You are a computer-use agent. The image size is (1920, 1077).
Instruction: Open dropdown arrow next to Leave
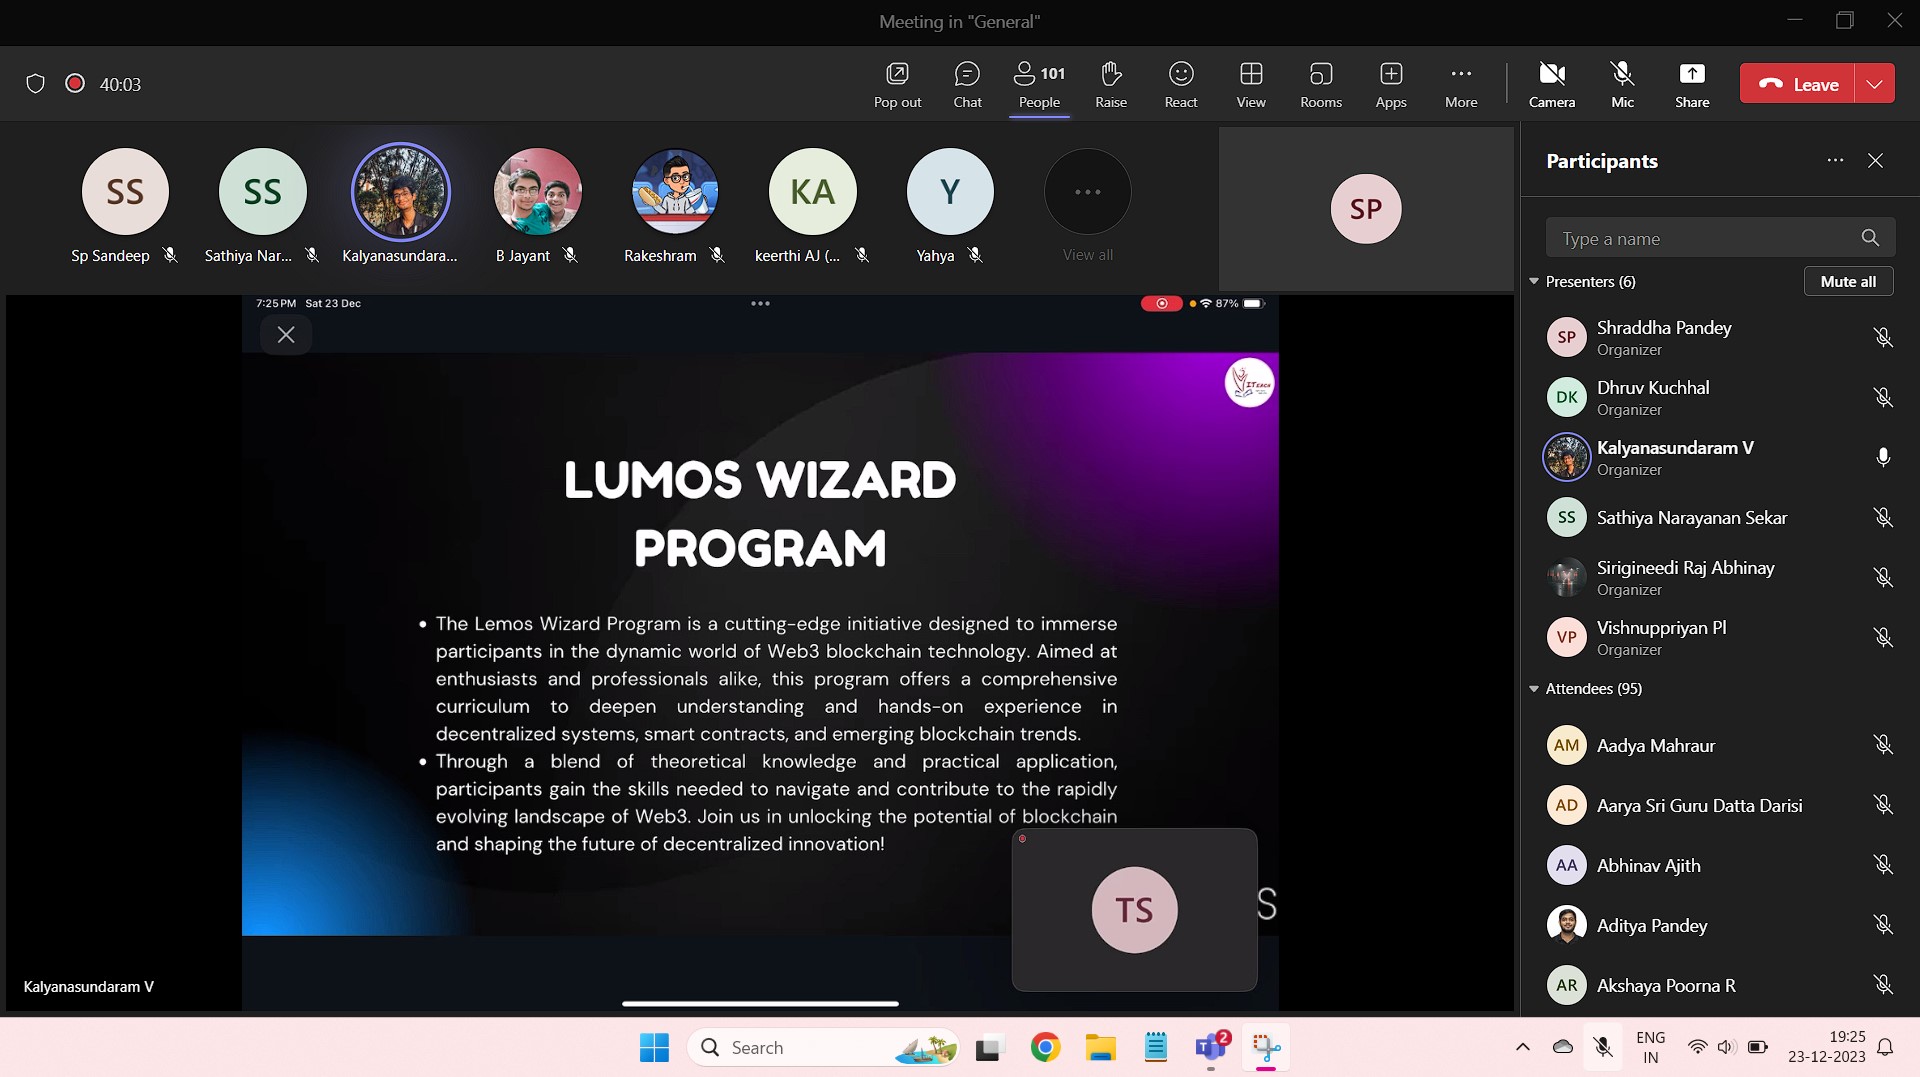click(1874, 84)
